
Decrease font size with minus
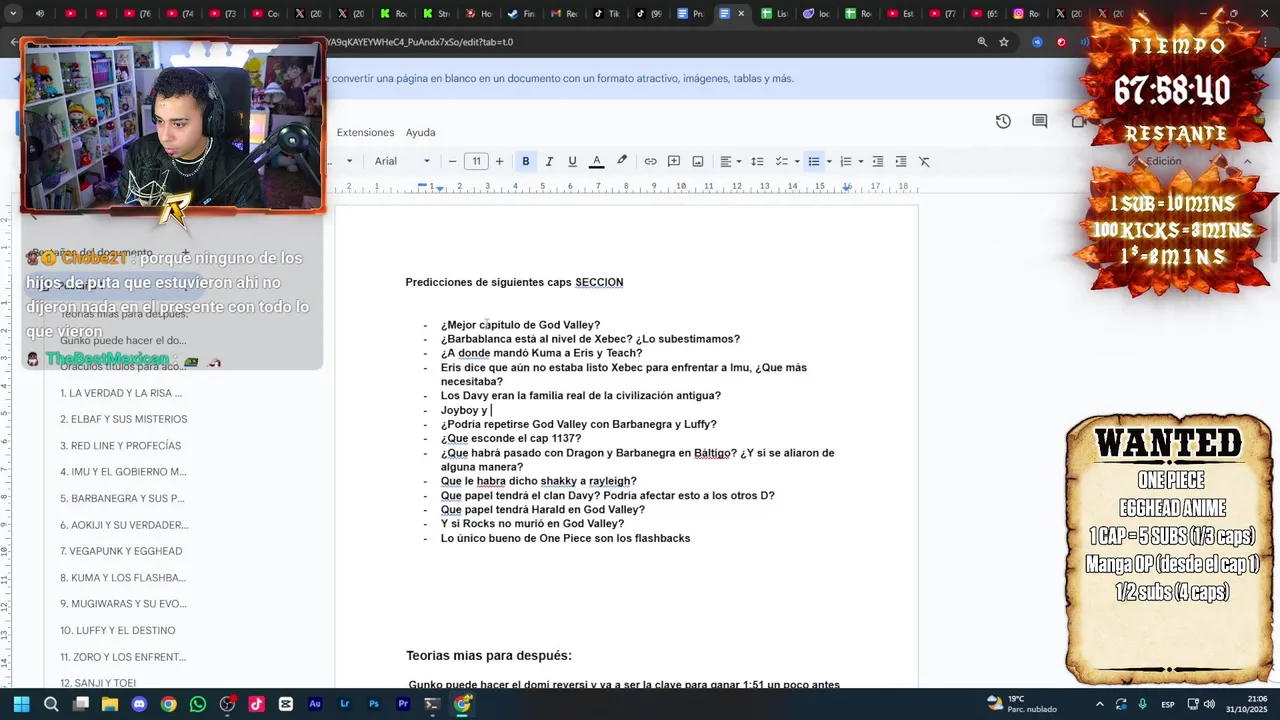(x=452, y=161)
